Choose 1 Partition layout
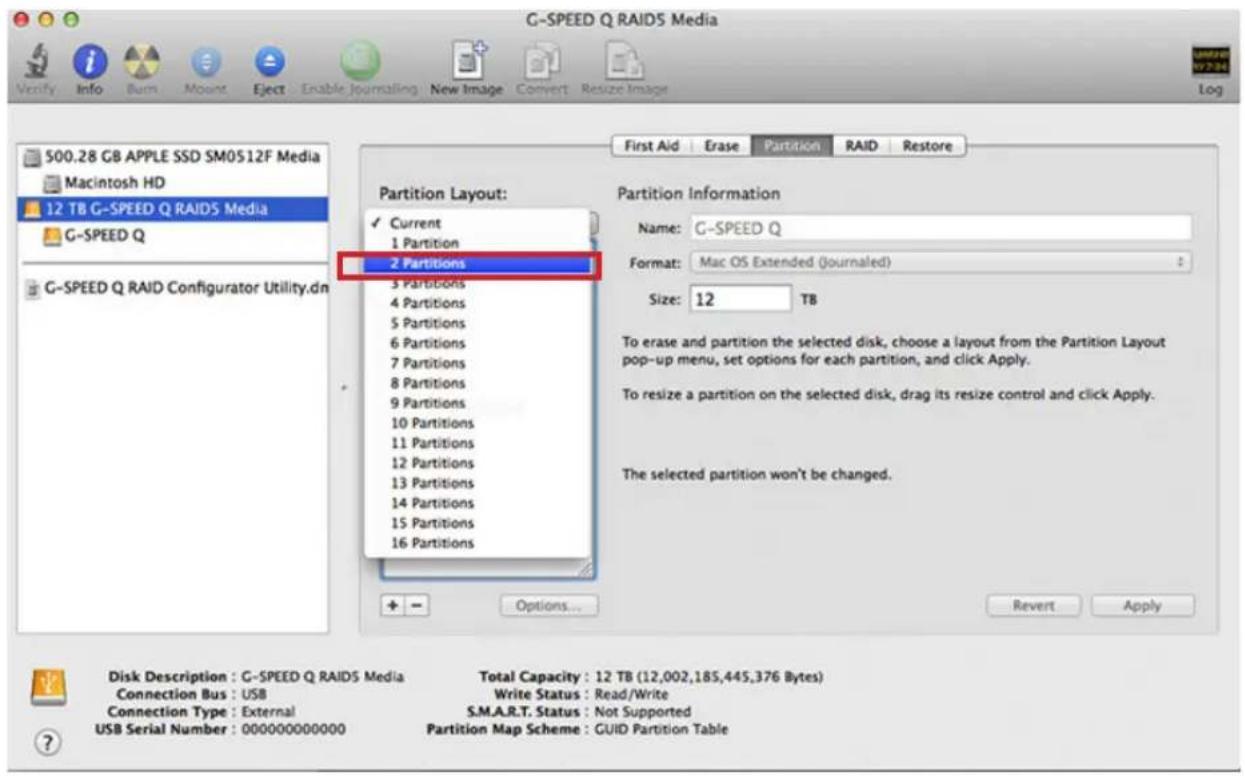1245x776 pixels. point(478,243)
